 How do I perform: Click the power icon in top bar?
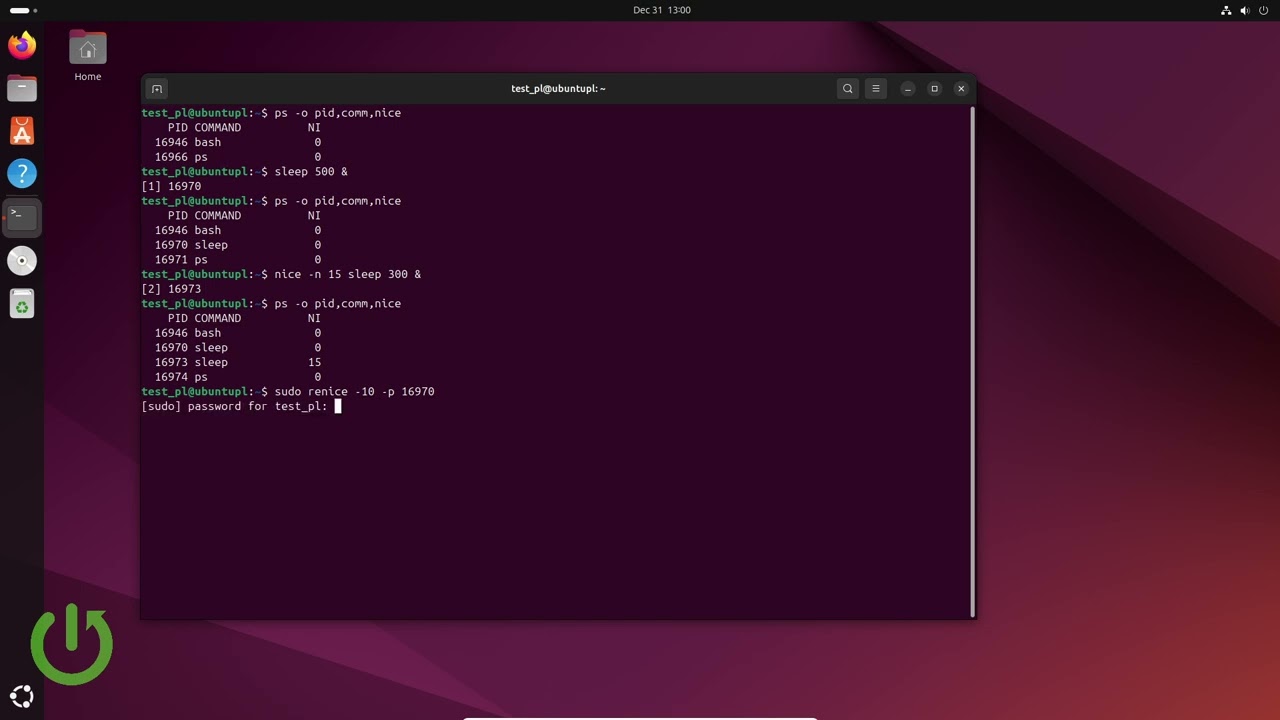(x=1264, y=10)
